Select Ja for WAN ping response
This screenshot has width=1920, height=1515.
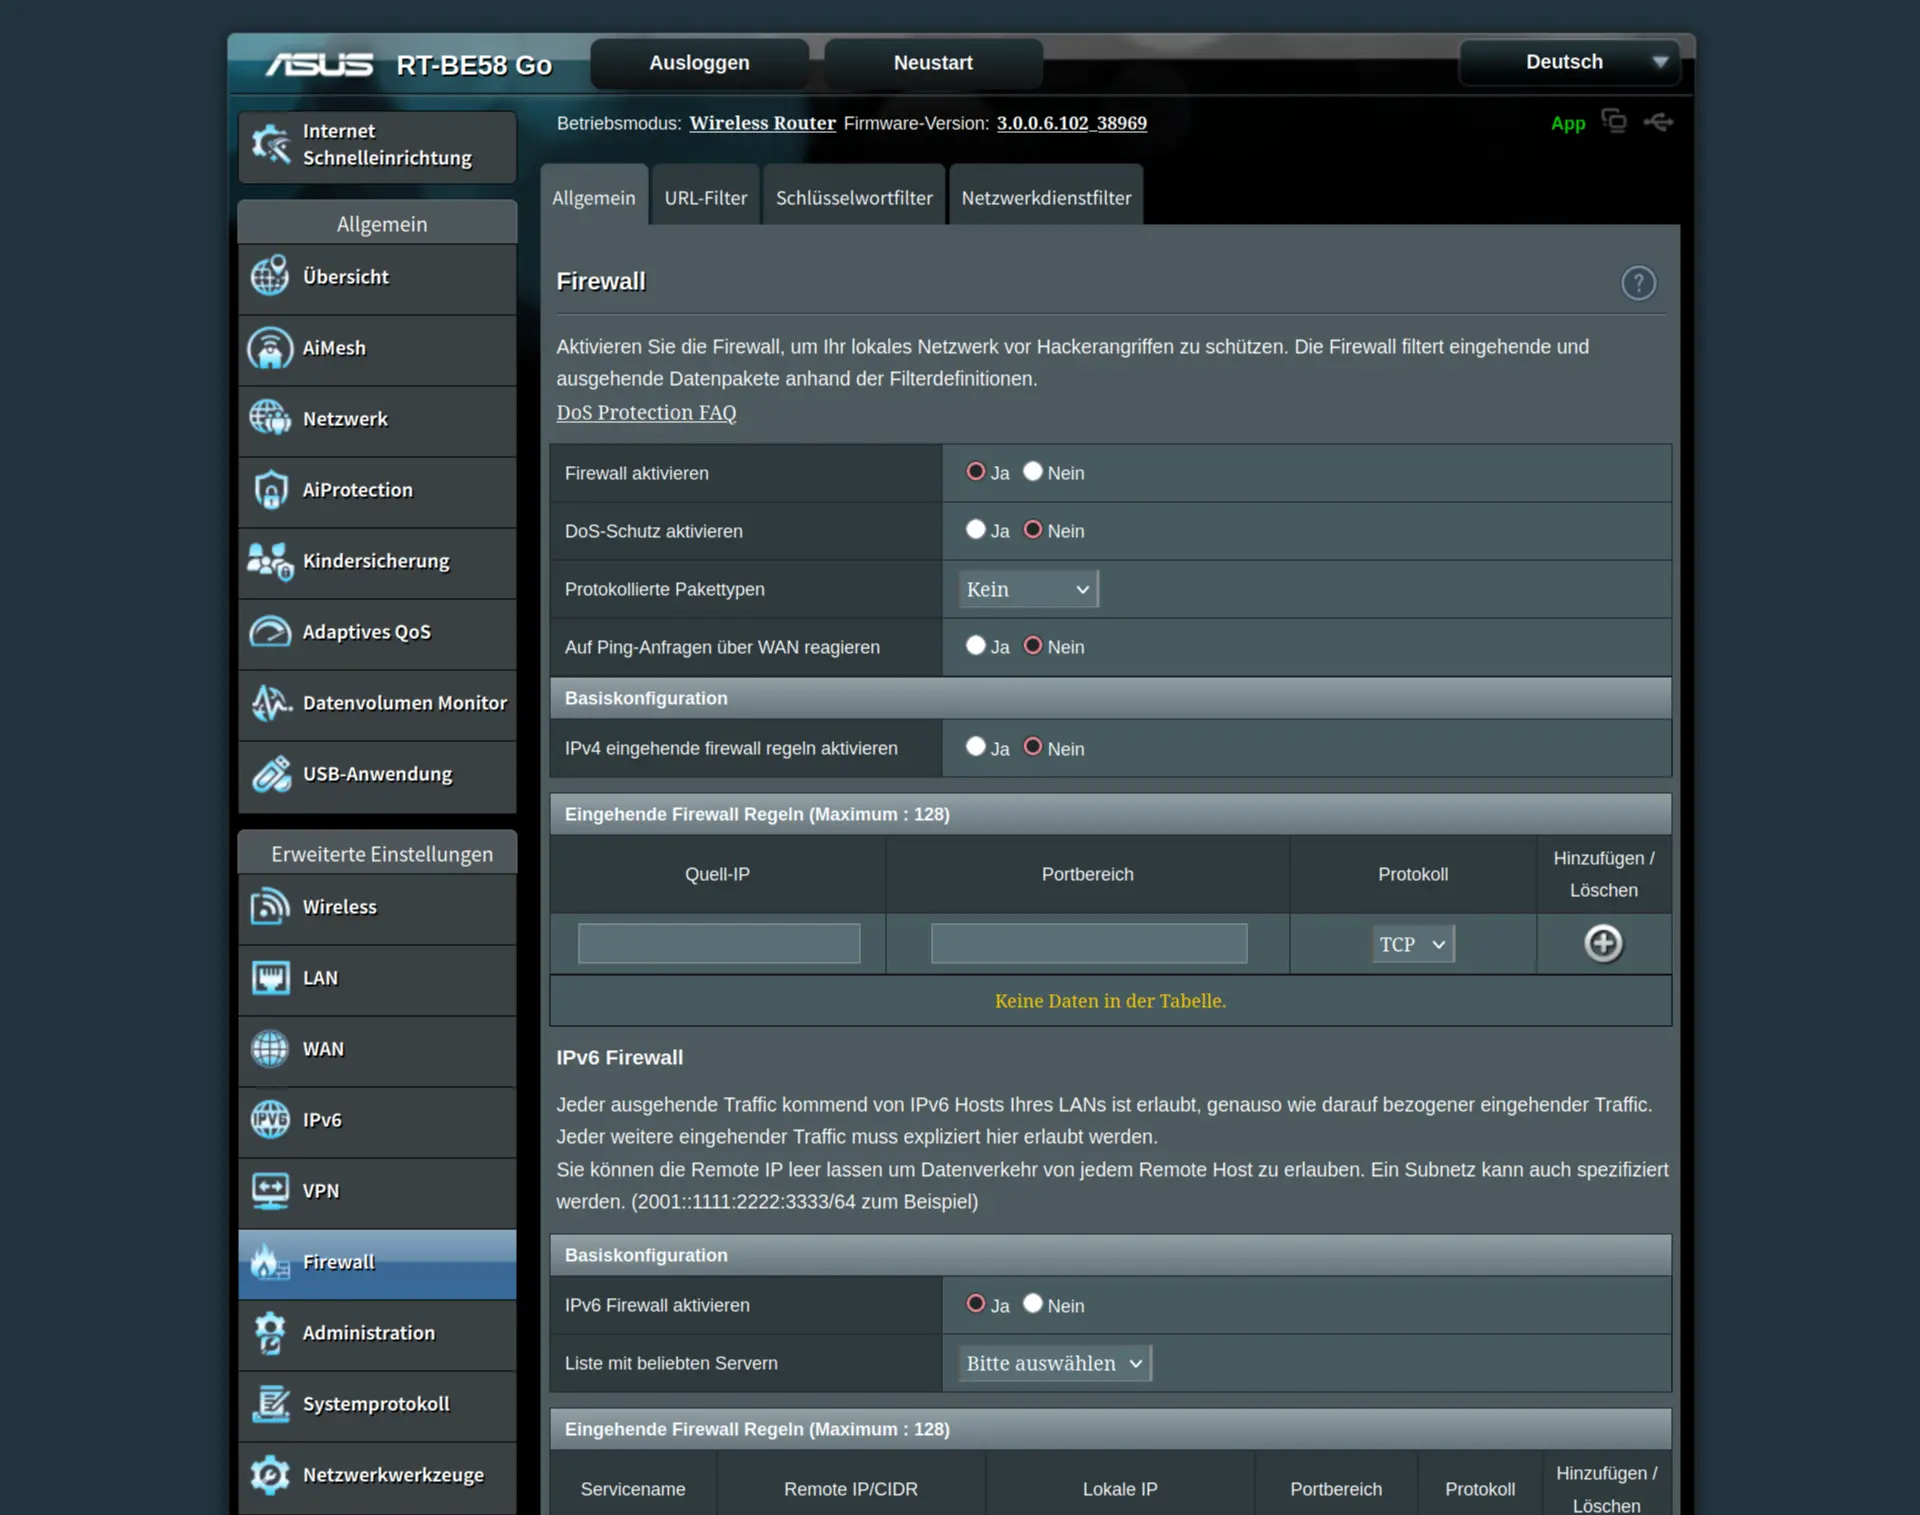[975, 645]
